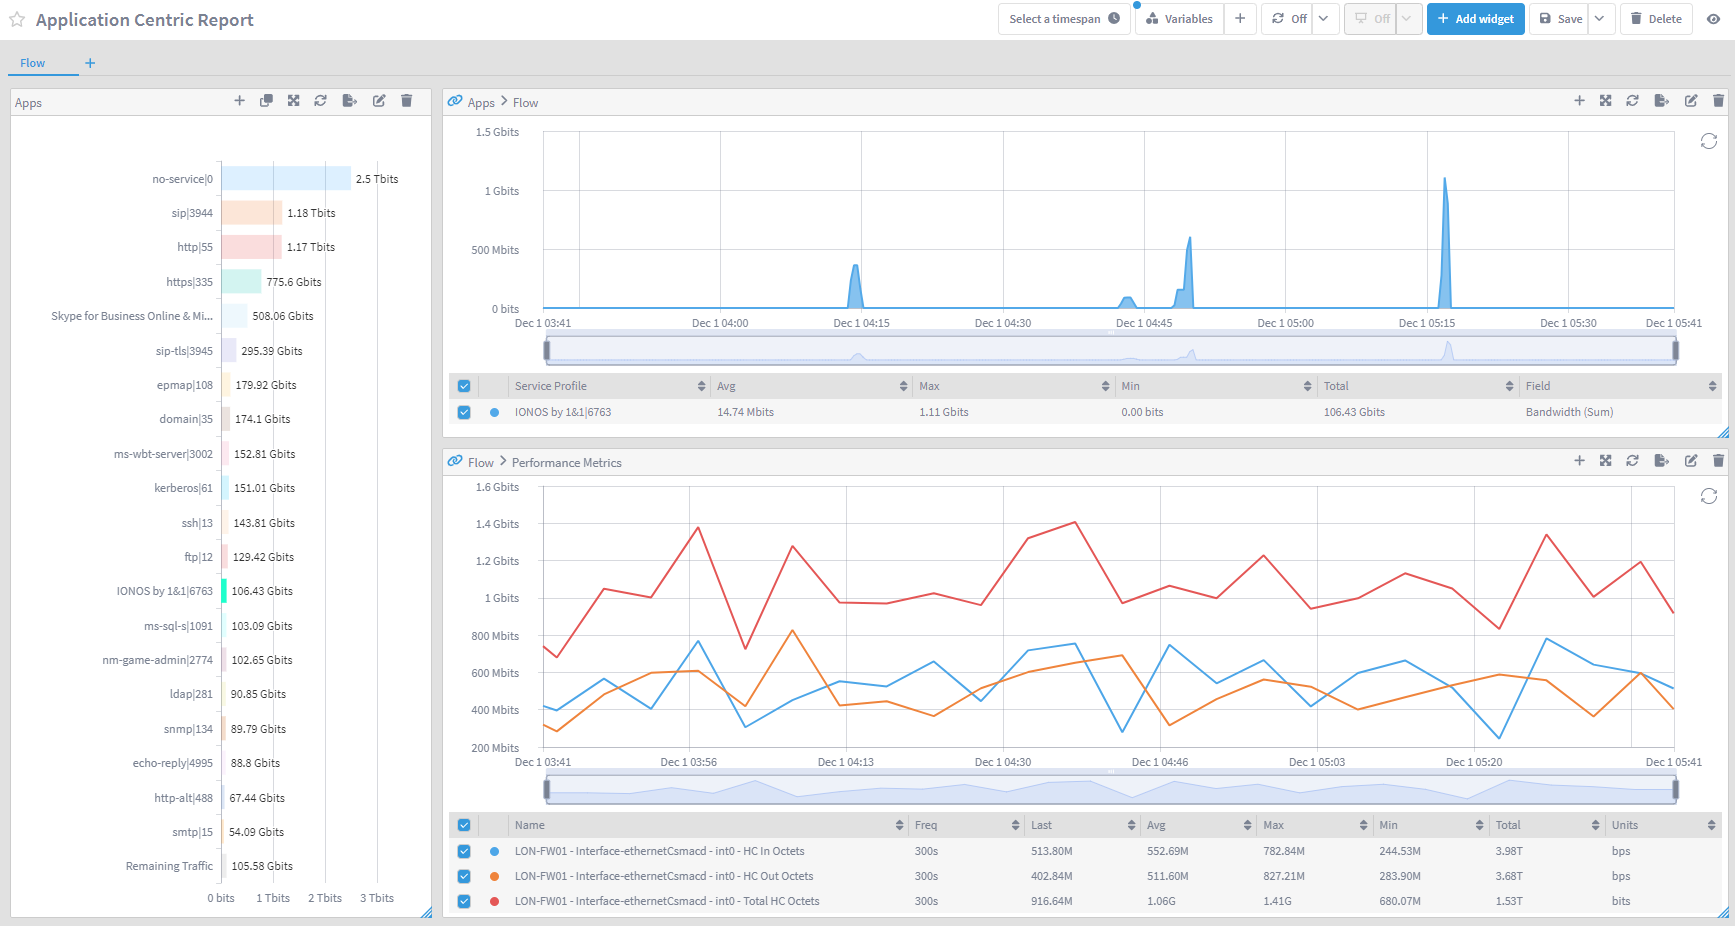Open Select a timespan picker
This screenshot has width=1735, height=926.
(x=1064, y=19)
